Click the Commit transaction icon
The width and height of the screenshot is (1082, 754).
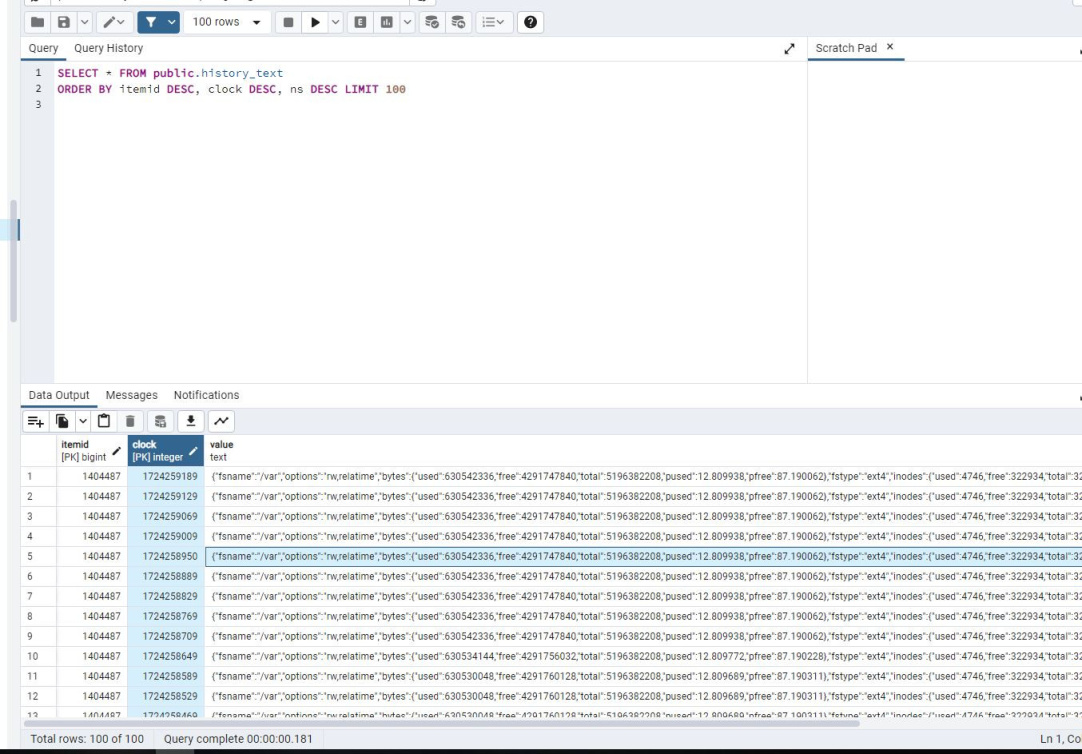pyautogui.click(x=433, y=21)
